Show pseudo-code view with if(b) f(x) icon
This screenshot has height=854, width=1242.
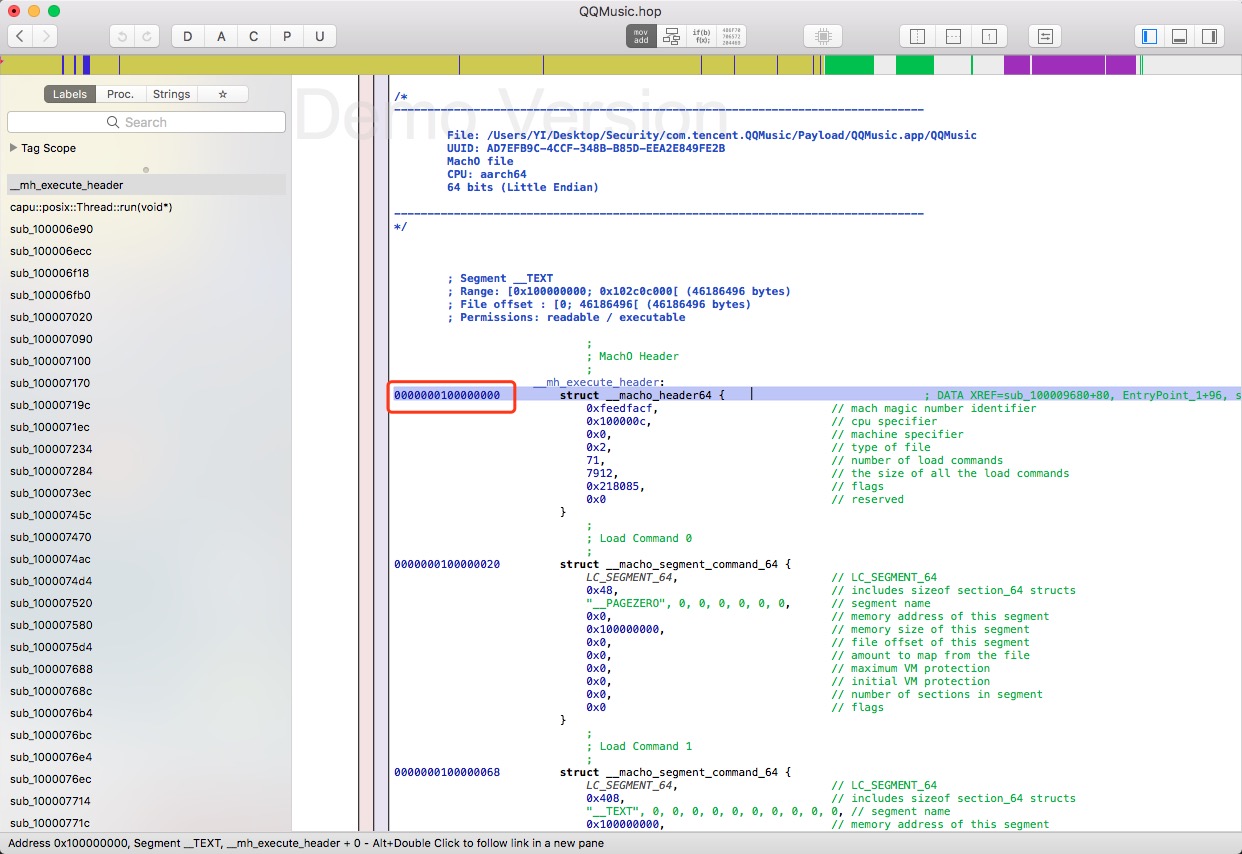pyautogui.click(x=701, y=36)
